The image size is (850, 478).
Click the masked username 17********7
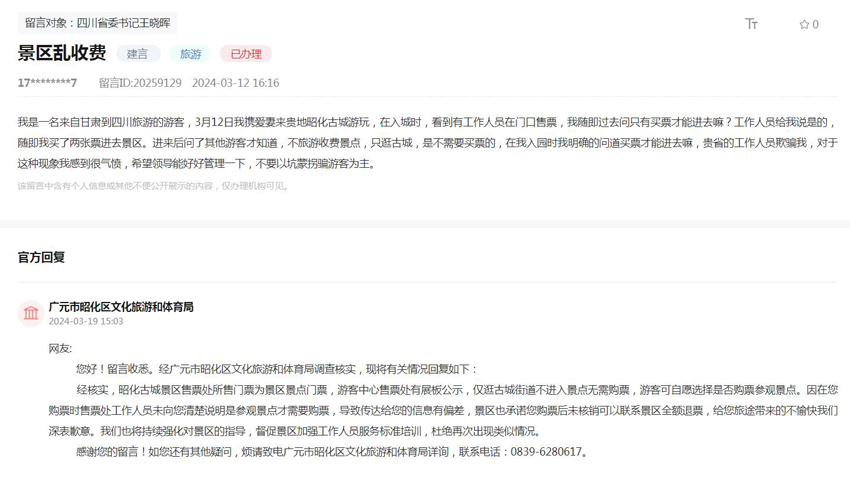(x=47, y=83)
